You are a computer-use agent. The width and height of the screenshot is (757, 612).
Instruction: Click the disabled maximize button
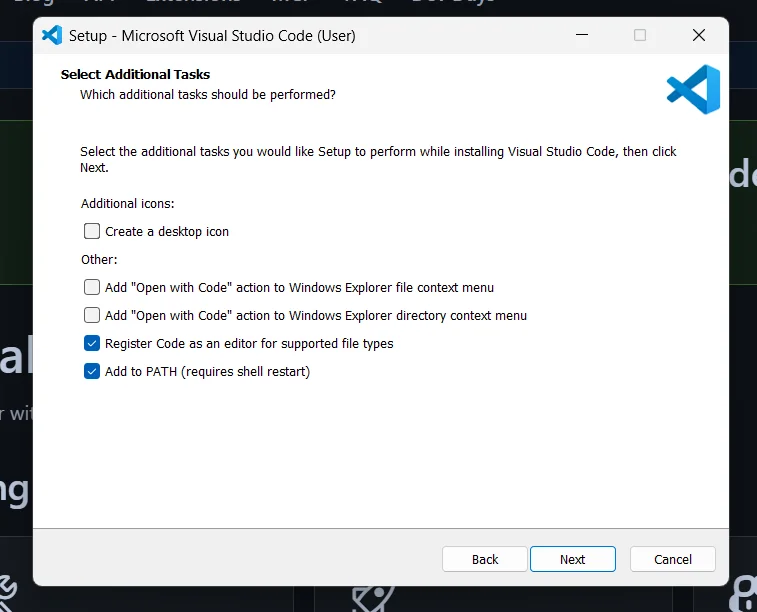coord(640,35)
